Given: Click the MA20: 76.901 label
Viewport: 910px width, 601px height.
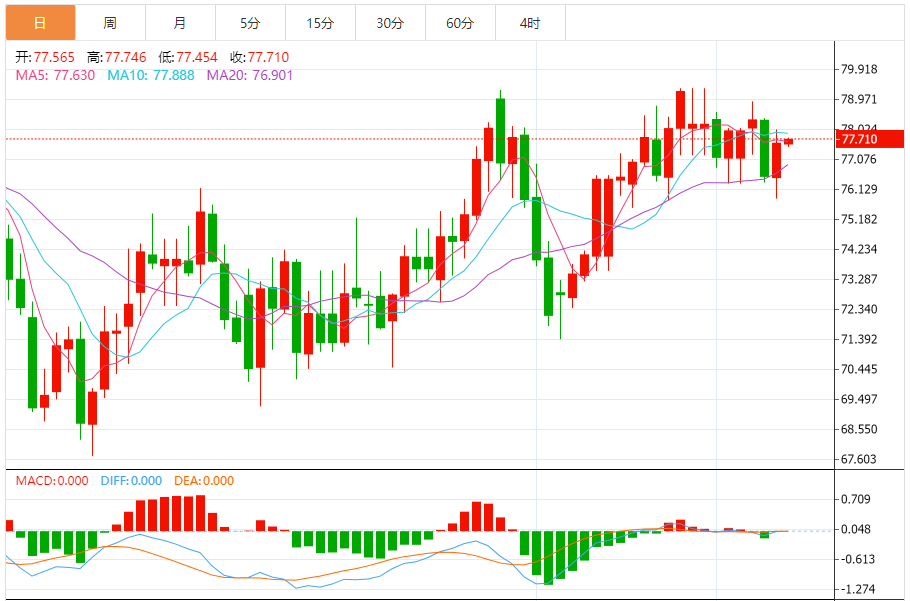Looking at the screenshot, I should 250,75.
